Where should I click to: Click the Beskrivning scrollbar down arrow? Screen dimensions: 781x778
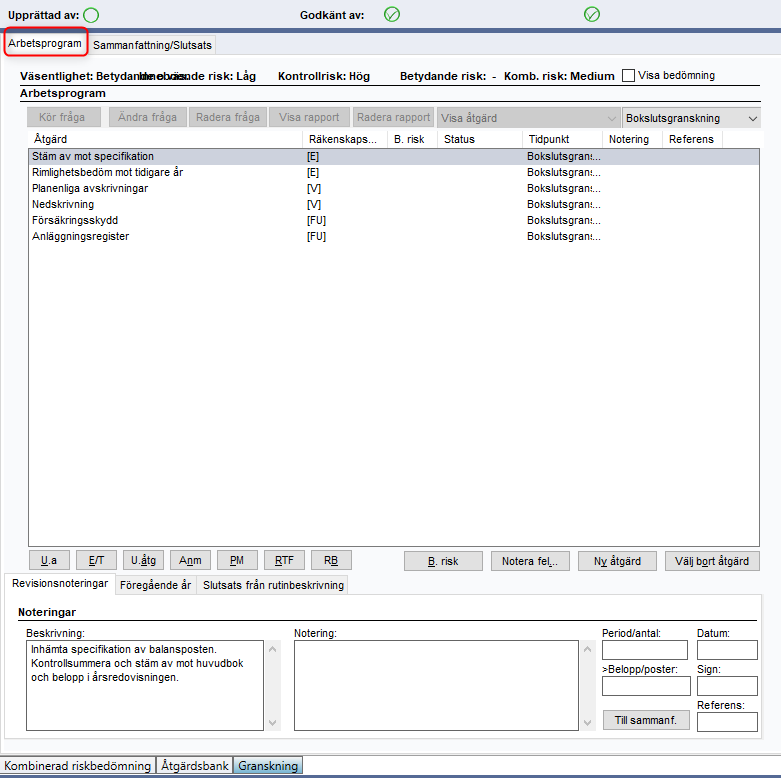tap(272, 723)
